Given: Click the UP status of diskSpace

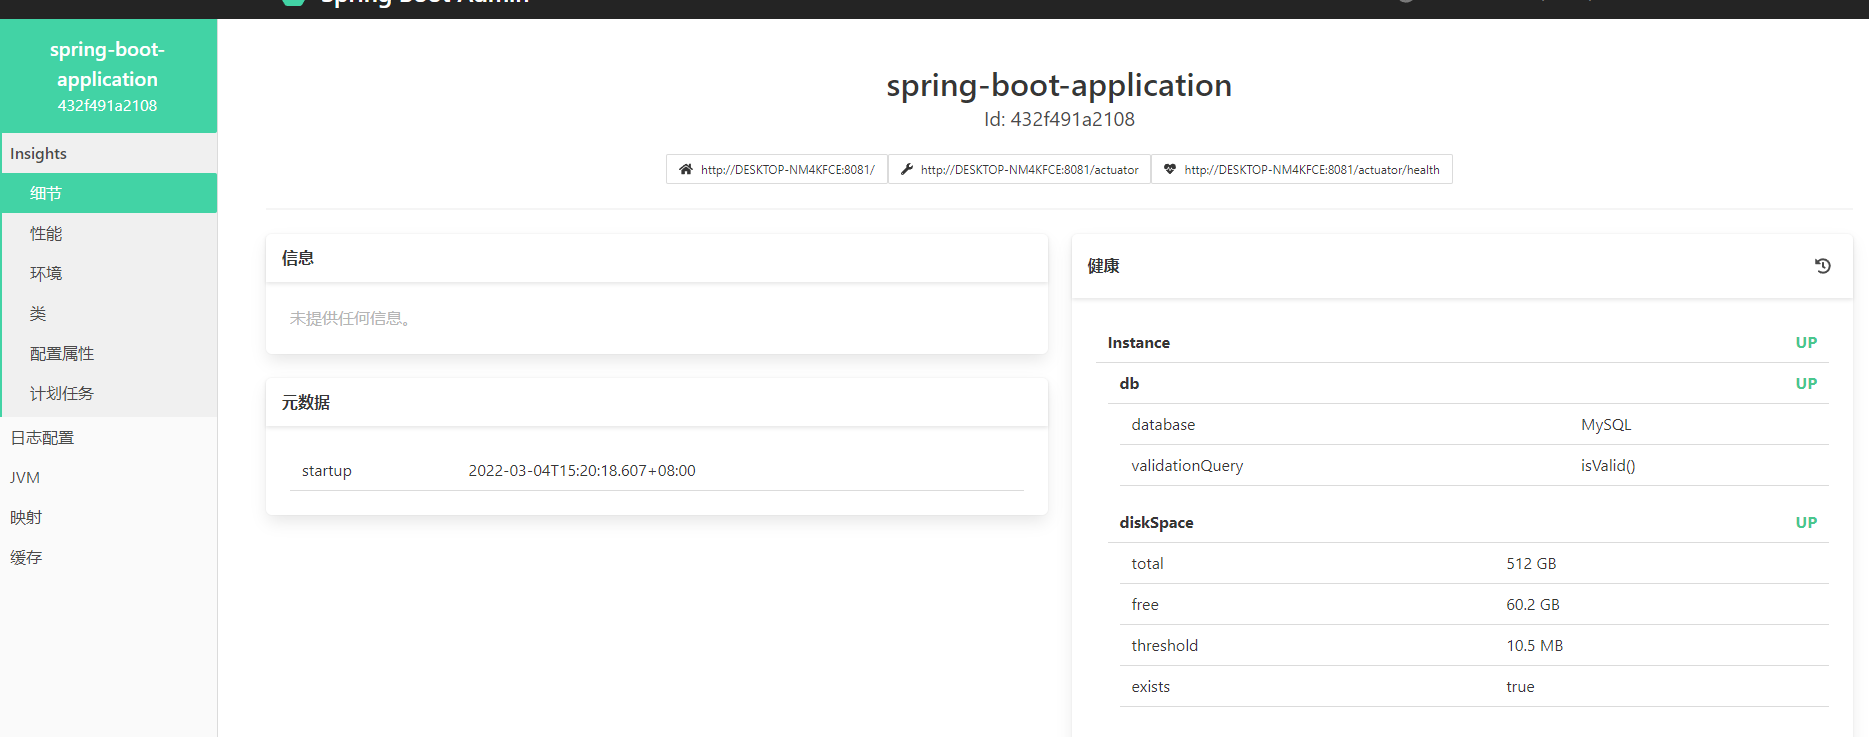Looking at the screenshot, I should (x=1806, y=522).
